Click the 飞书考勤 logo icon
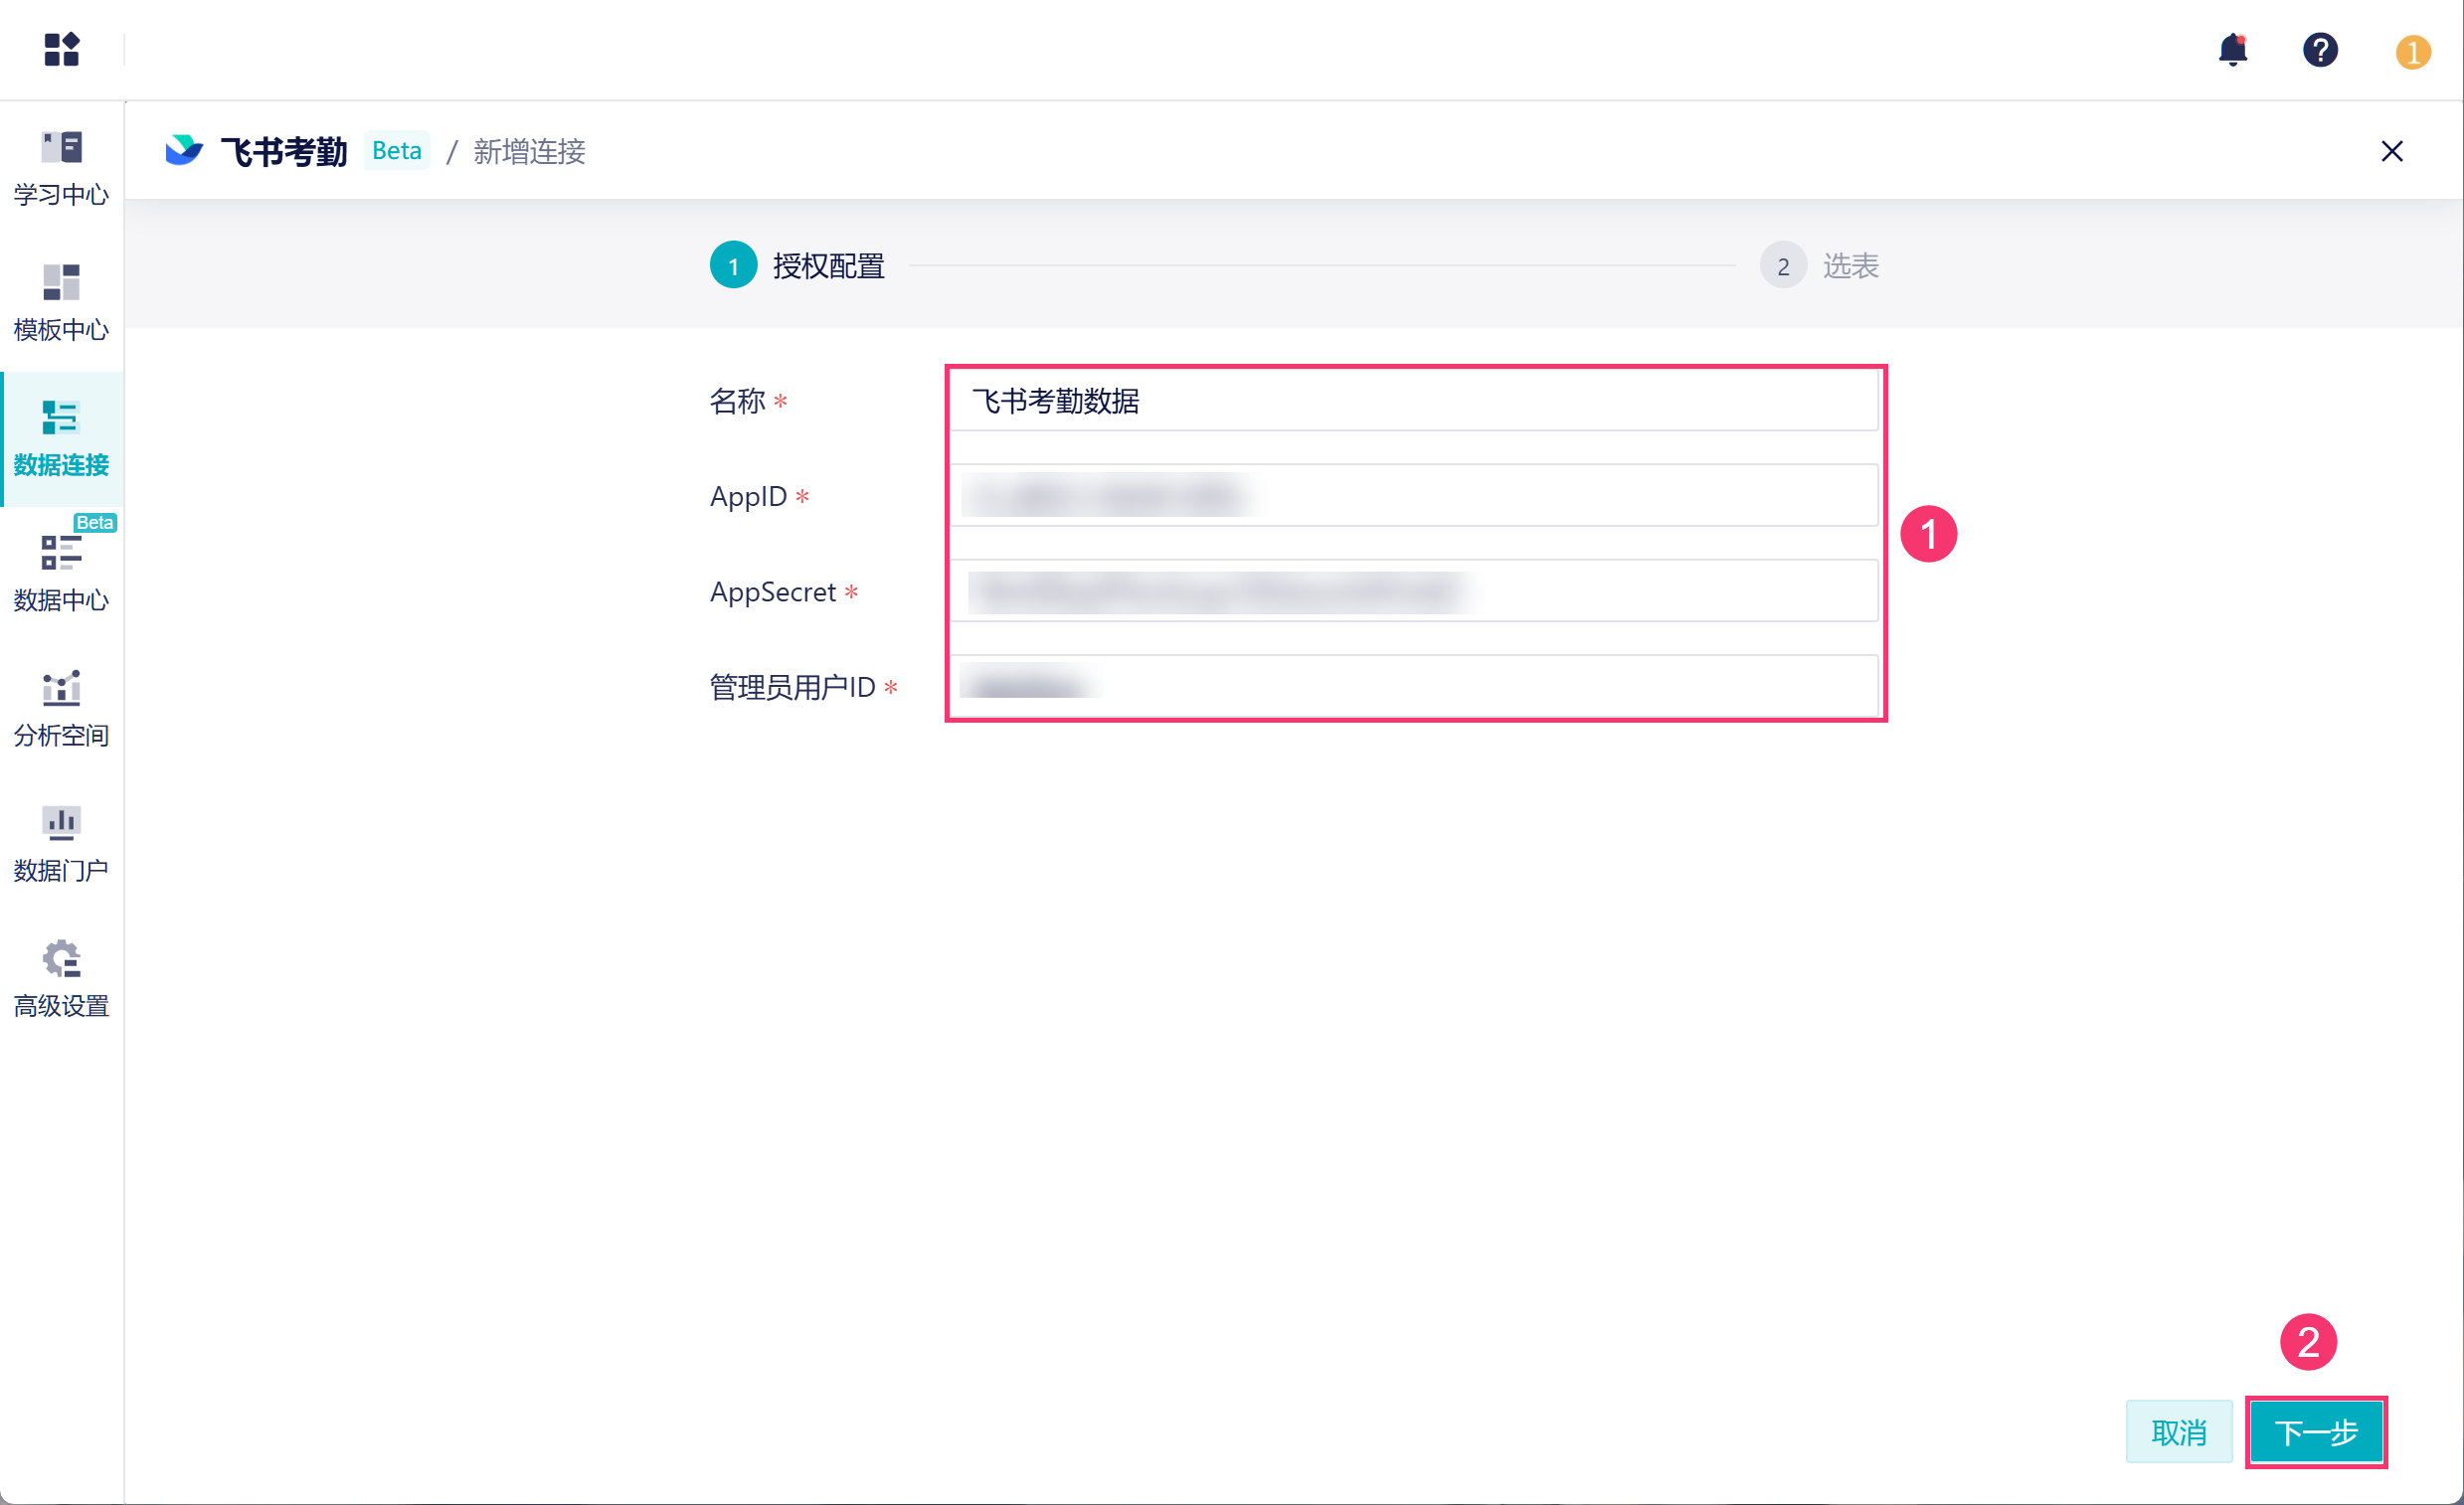The width and height of the screenshot is (2464, 1505). click(x=184, y=150)
